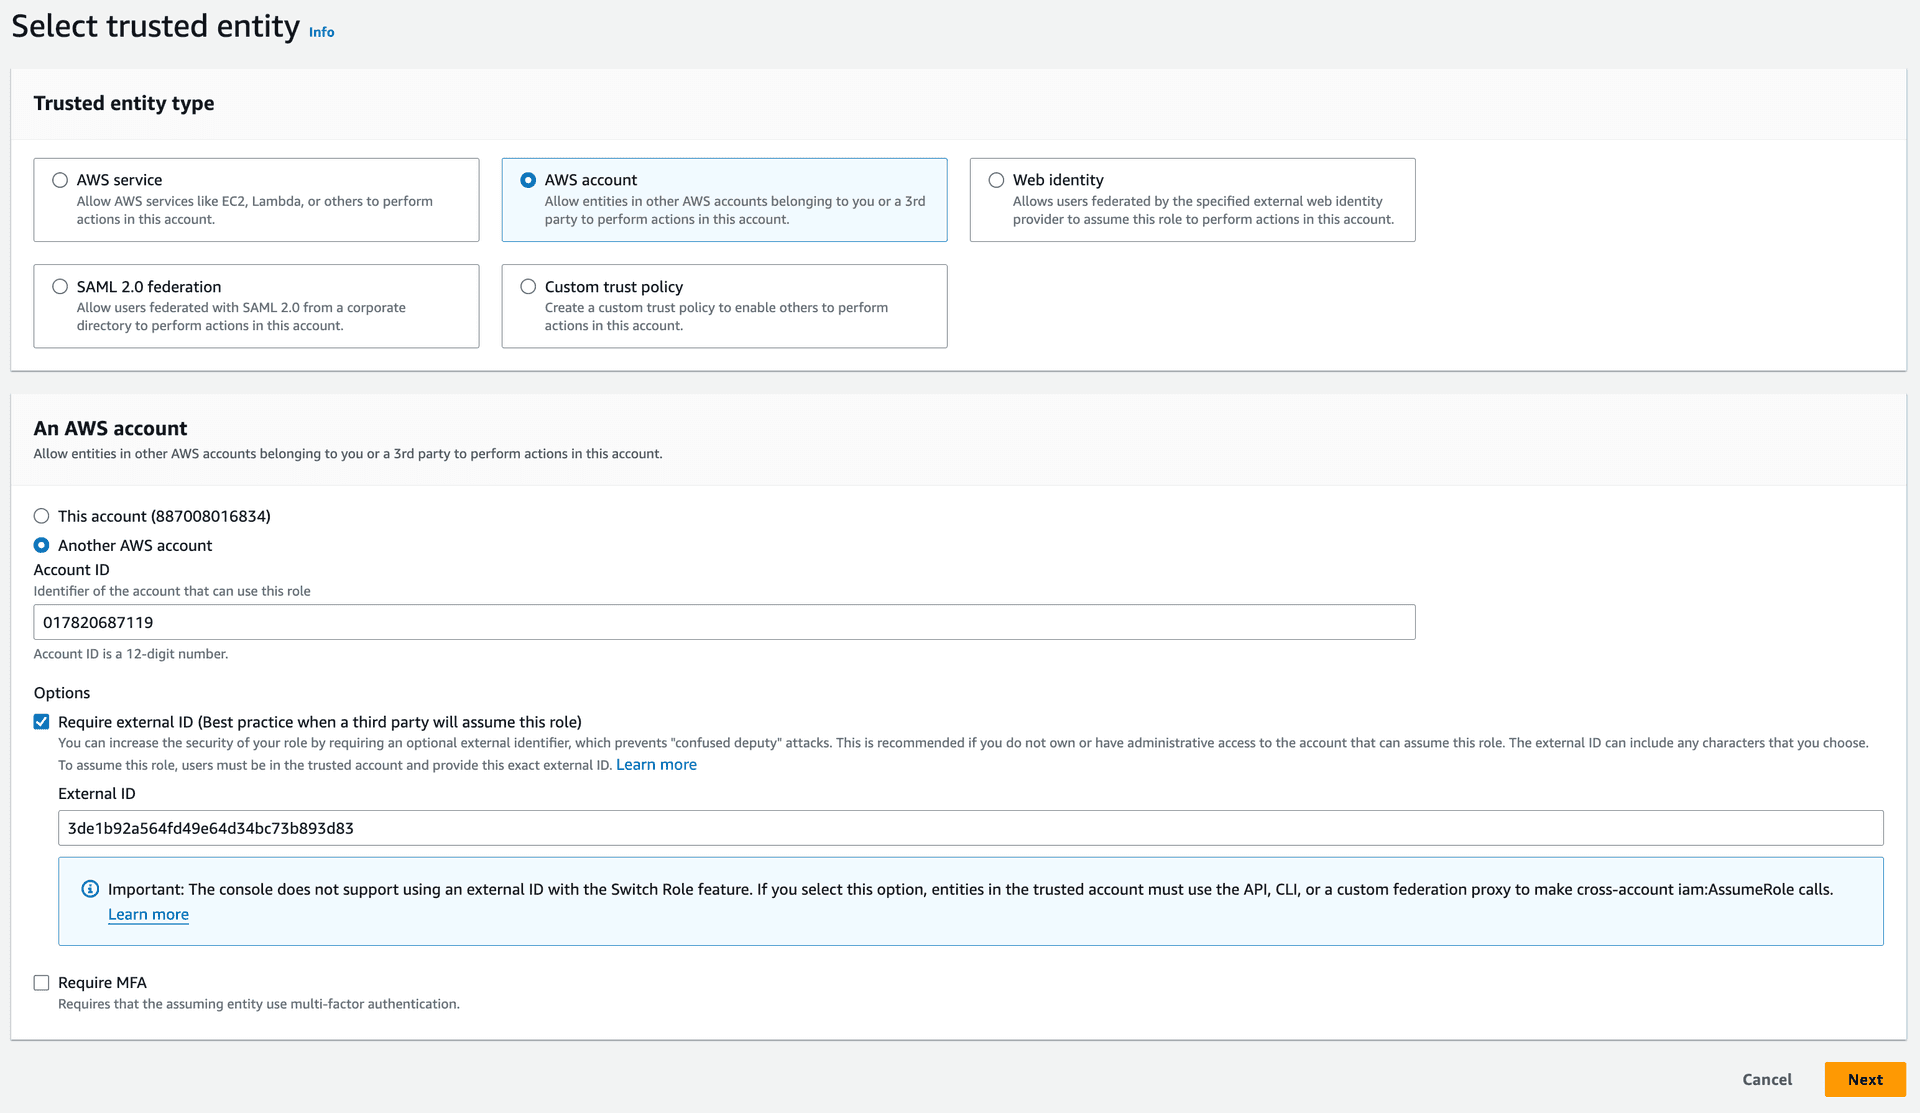Click the 'Account ID is a 12-digit number.' hint
Viewport: 1920px width, 1113px height.
[x=131, y=654]
